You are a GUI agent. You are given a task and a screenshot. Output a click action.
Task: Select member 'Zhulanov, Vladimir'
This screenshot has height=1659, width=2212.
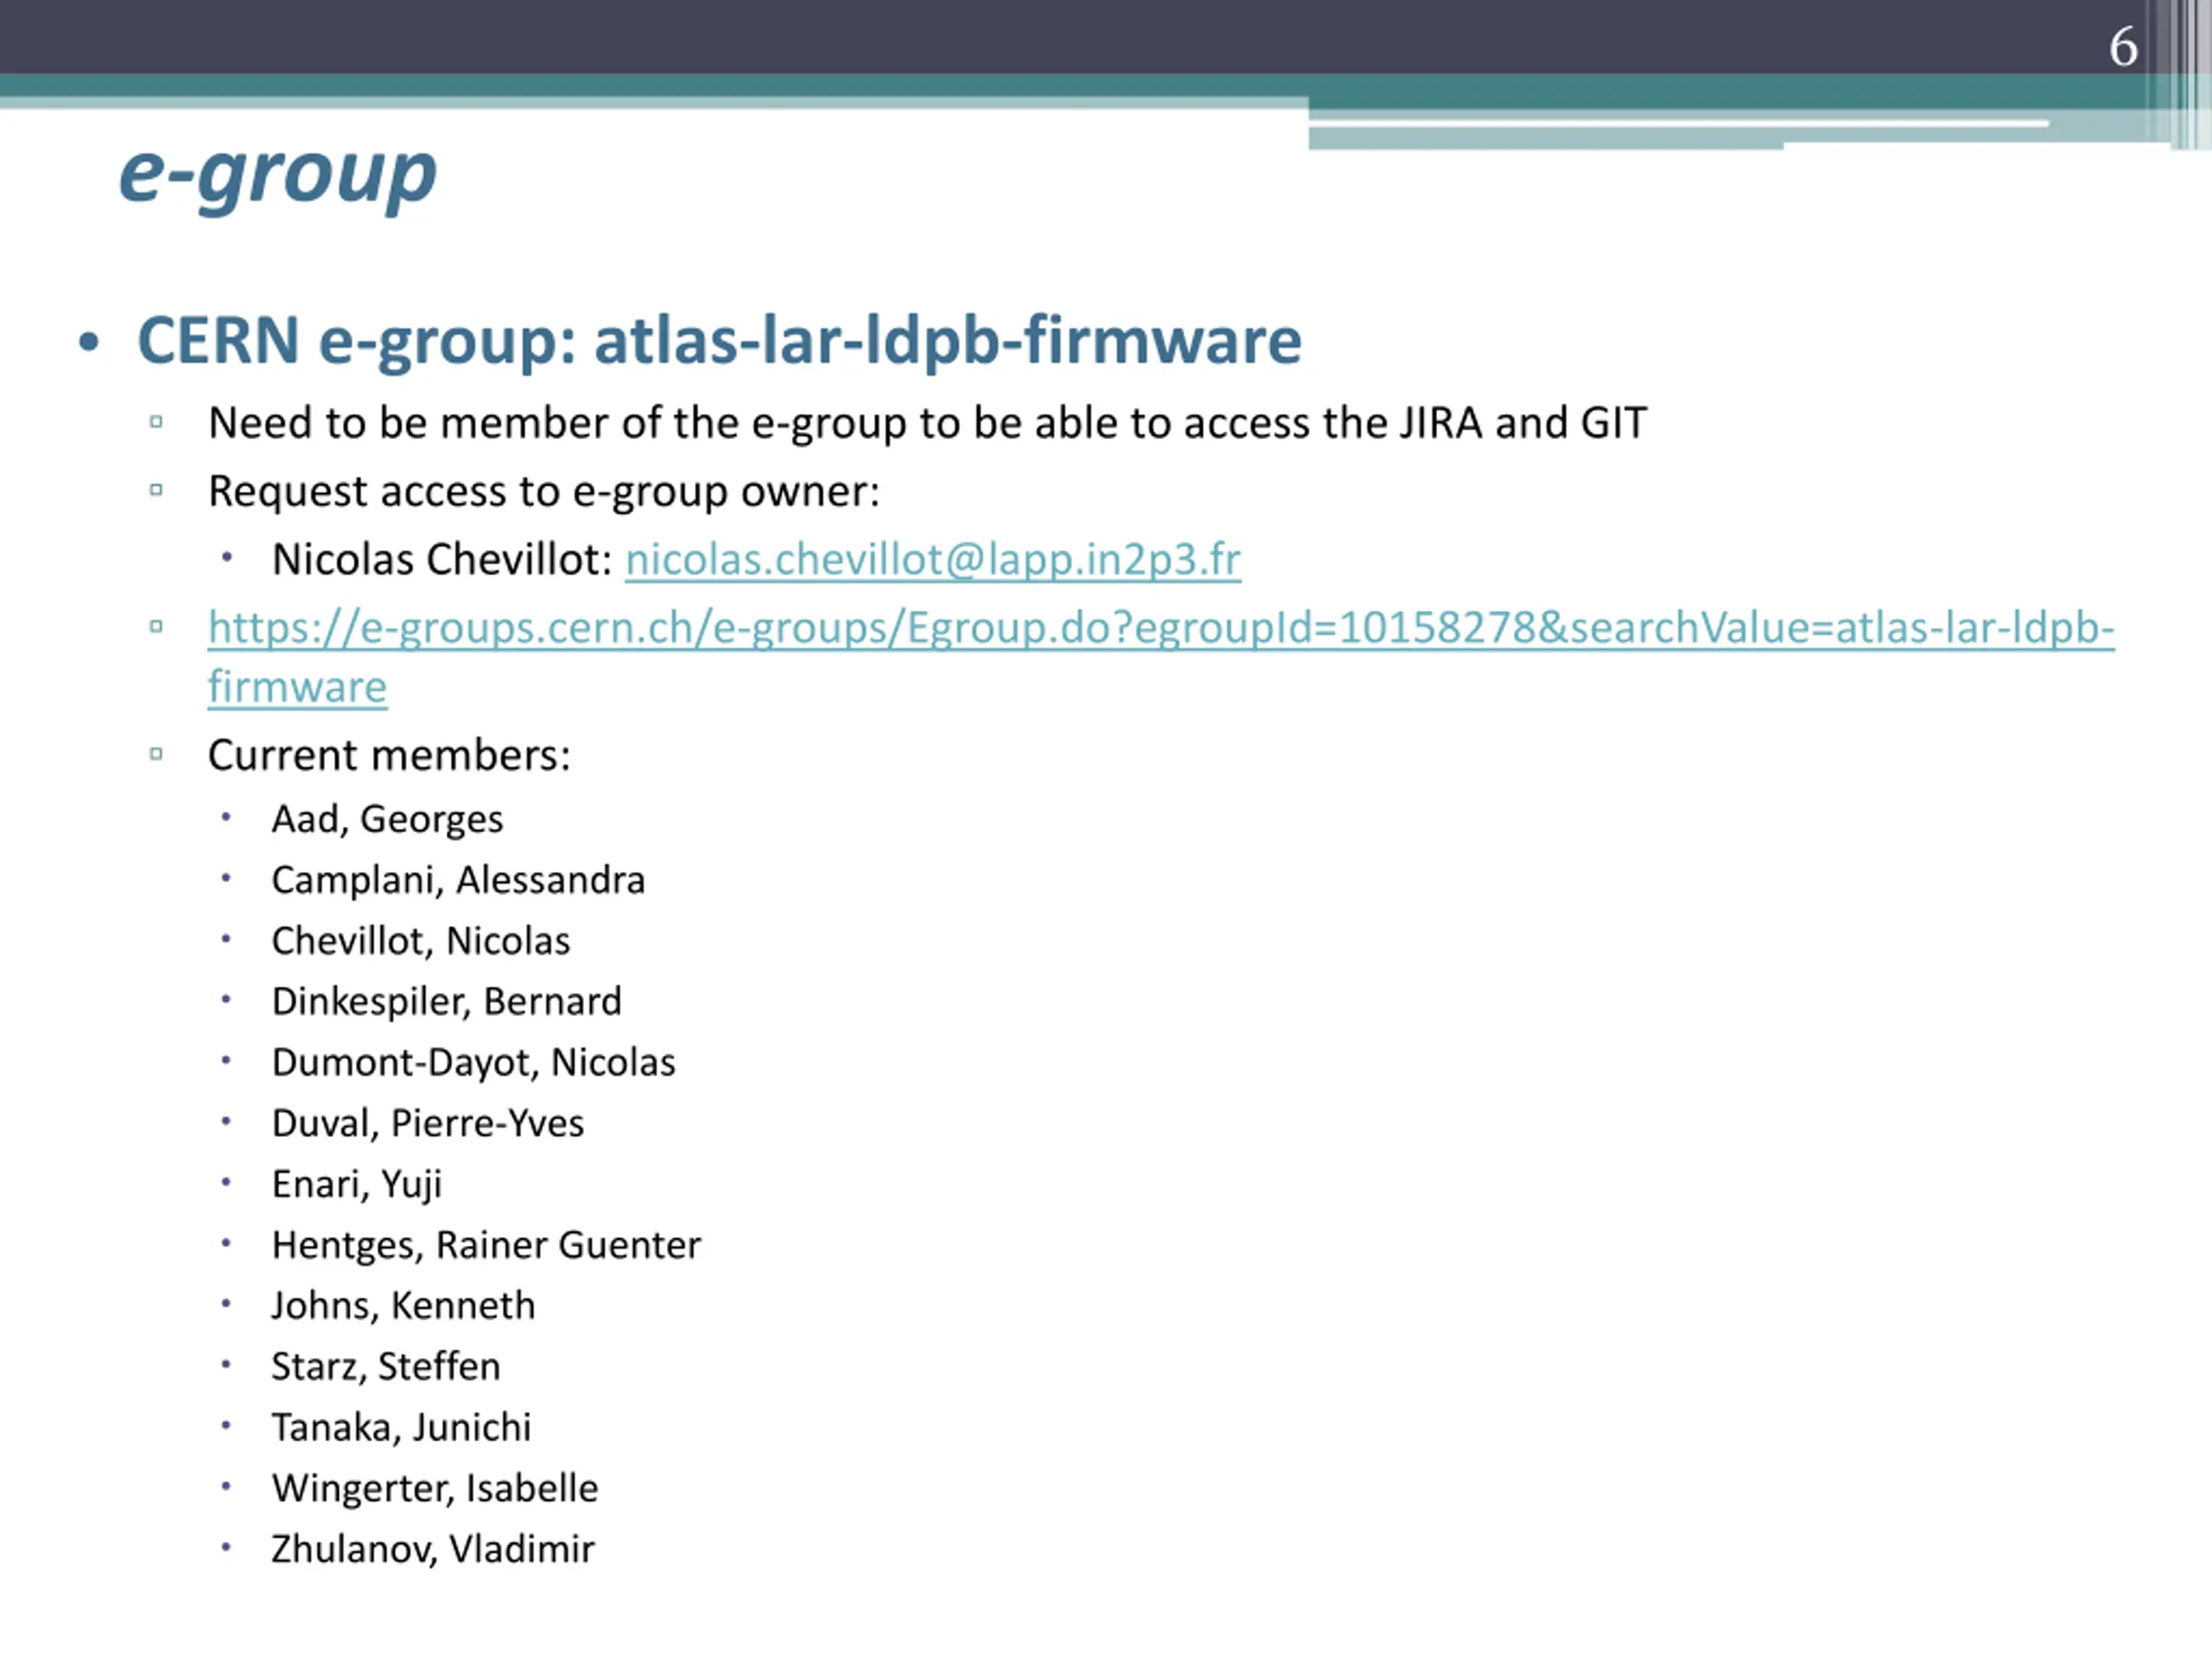432,1550
